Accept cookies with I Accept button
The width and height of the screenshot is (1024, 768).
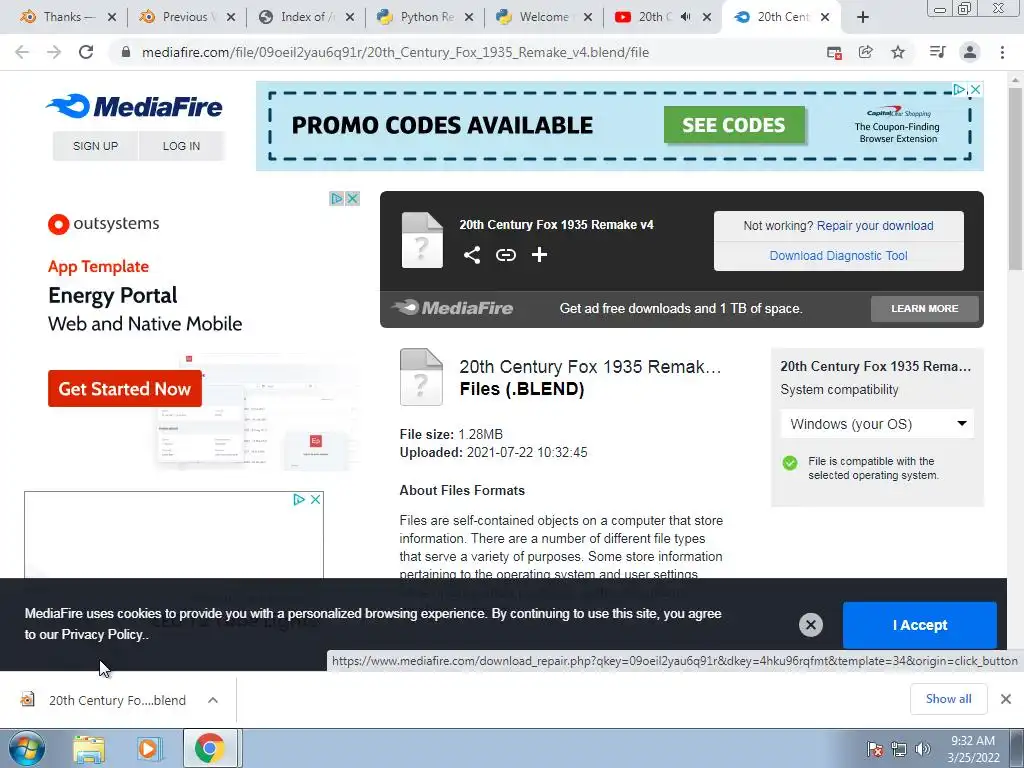coord(920,625)
